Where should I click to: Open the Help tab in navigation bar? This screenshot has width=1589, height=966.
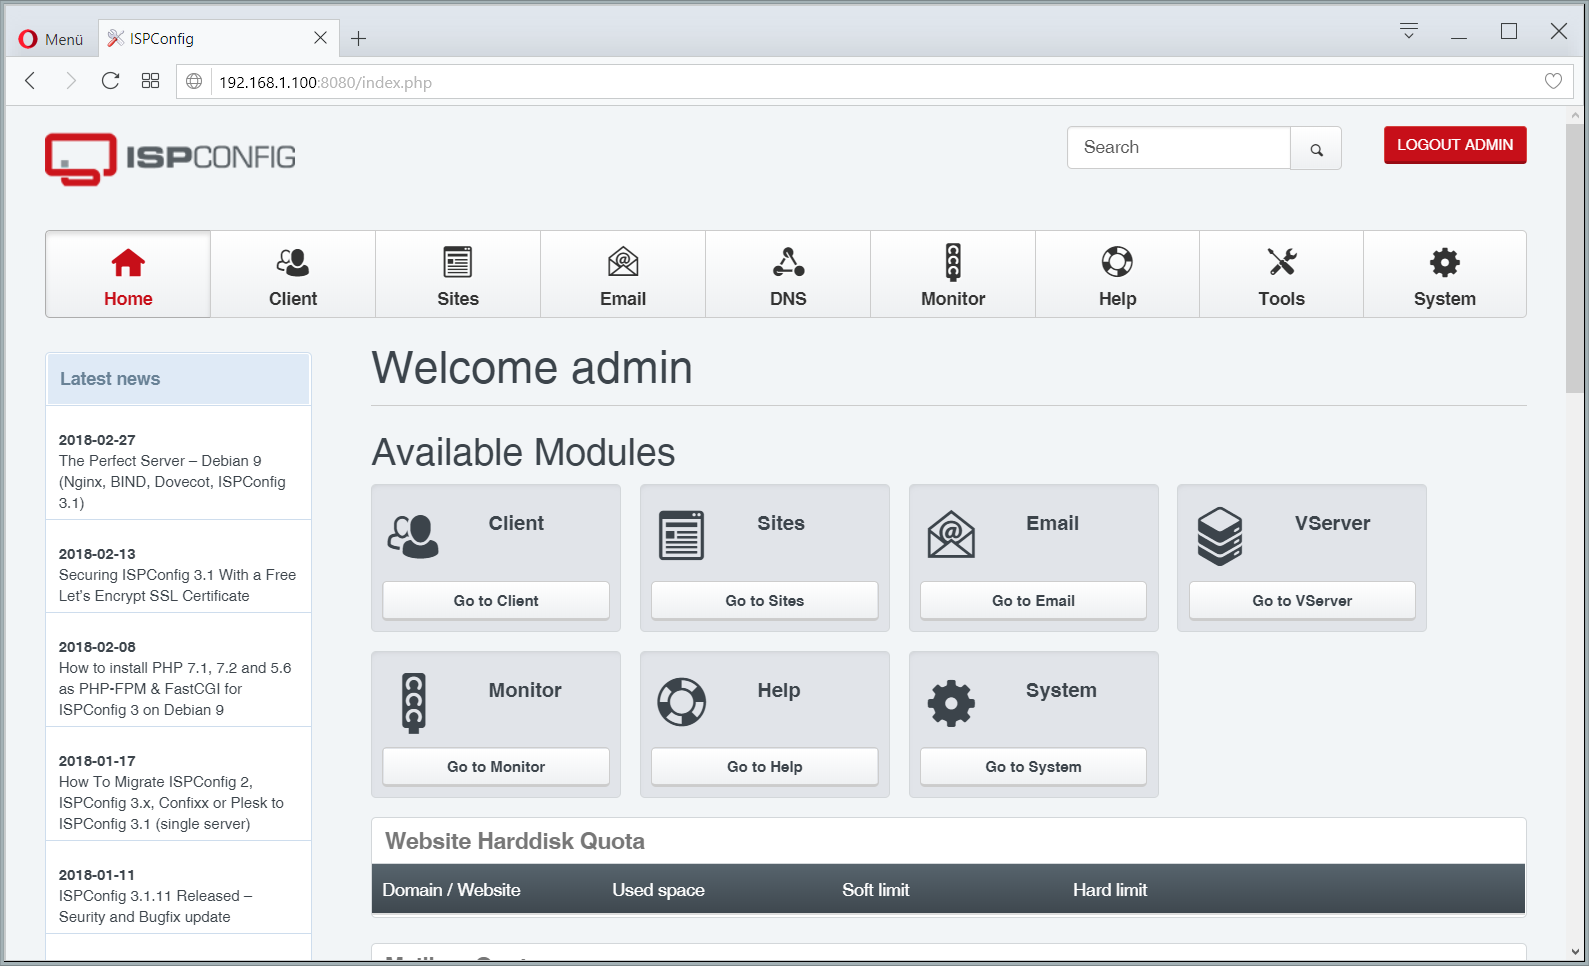pos(1117,275)
